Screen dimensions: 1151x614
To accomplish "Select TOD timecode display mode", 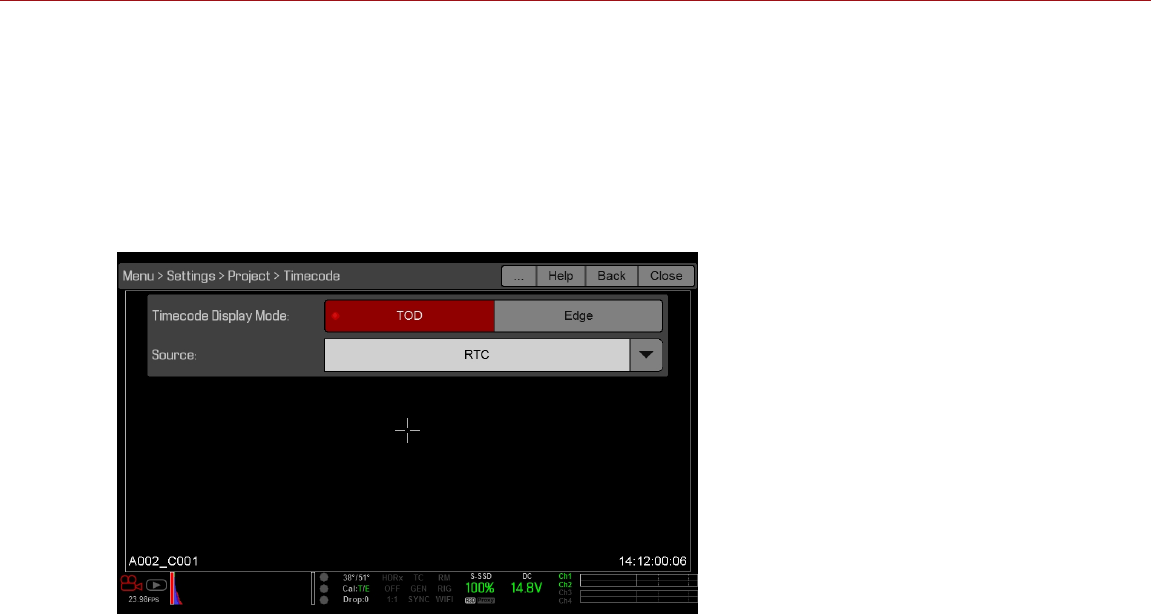I will pos(410,316).
